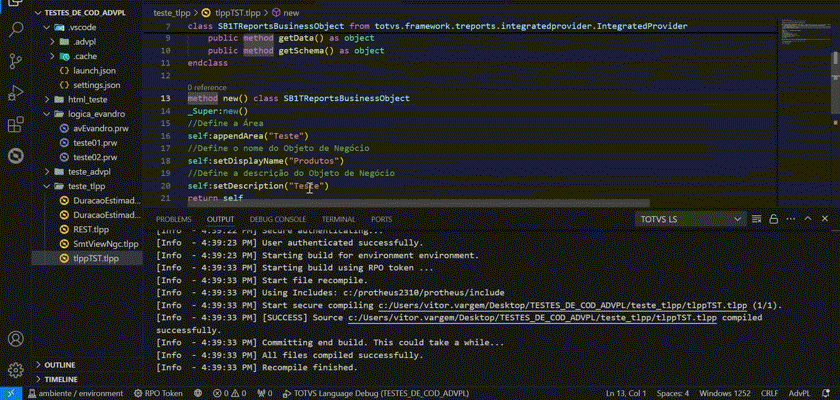Image resolution: width=840 pixels, height=400 pixels.
Task: Switch to the TERMINAL tab
Action: pyautogui.click(x=339, y=219)
